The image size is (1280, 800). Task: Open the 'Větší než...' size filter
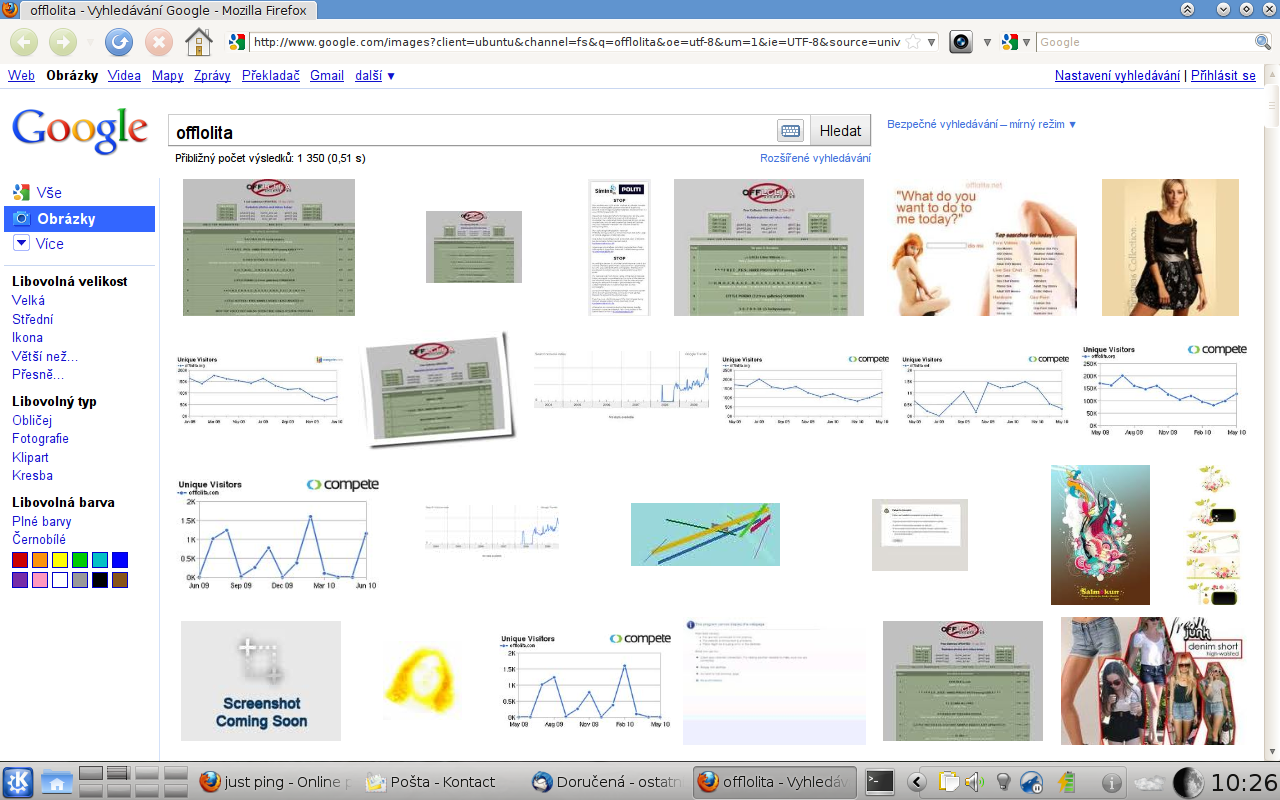45,356
